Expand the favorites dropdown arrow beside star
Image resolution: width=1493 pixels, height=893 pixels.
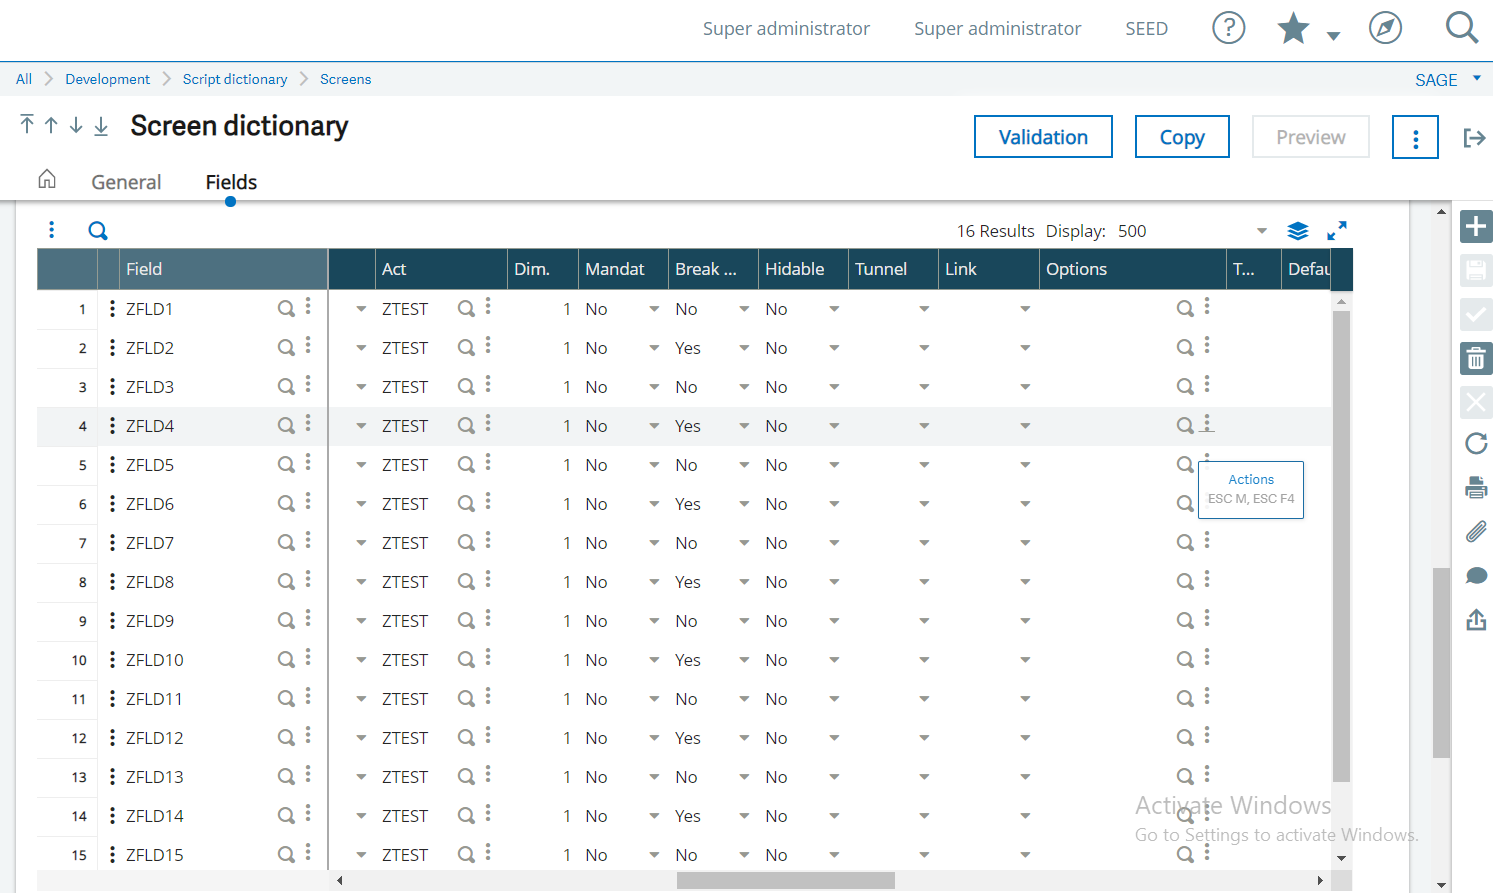(x=1333, y=35)
